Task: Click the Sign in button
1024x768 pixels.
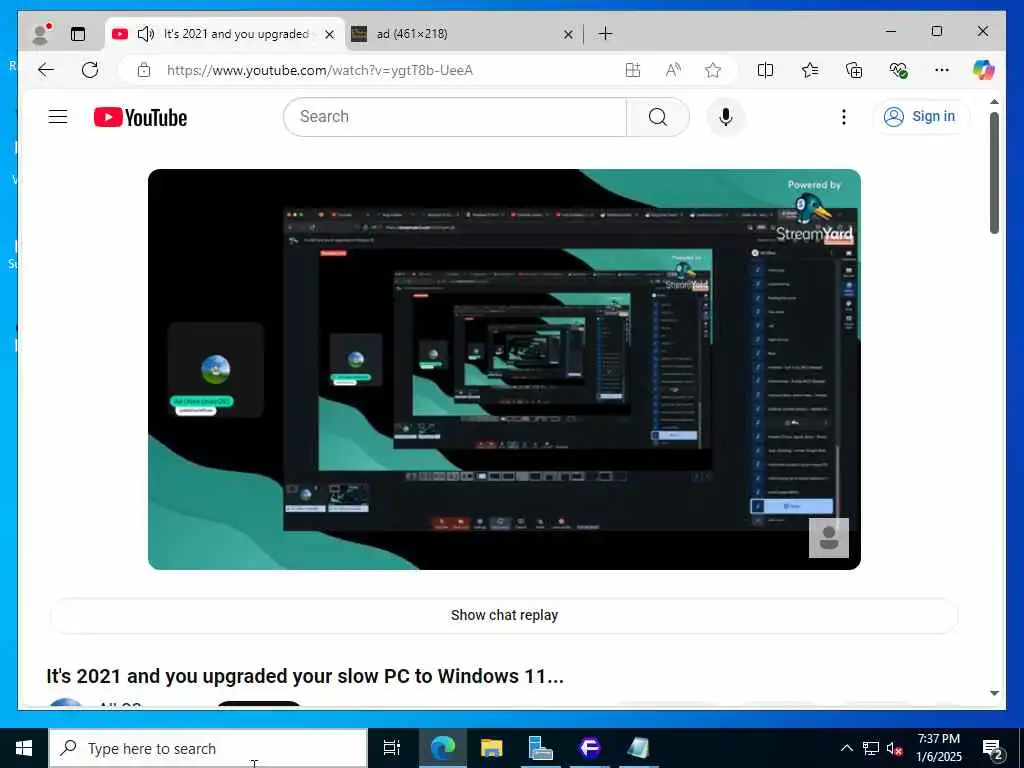Action: 921,117
